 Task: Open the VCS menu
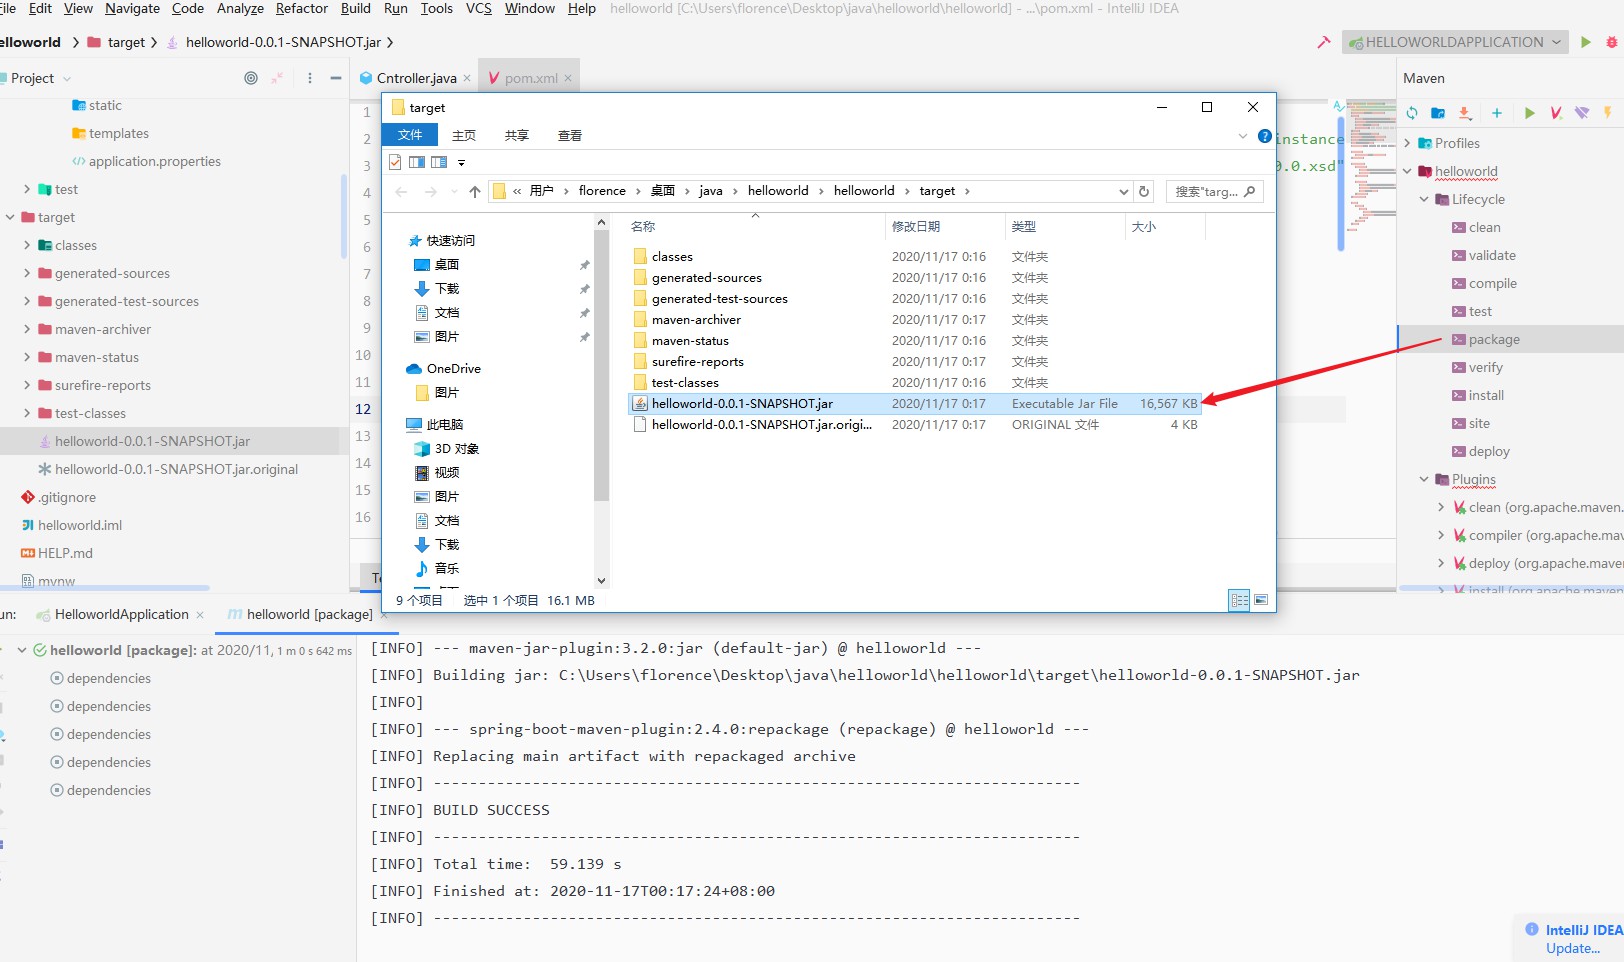pos(479,8)
